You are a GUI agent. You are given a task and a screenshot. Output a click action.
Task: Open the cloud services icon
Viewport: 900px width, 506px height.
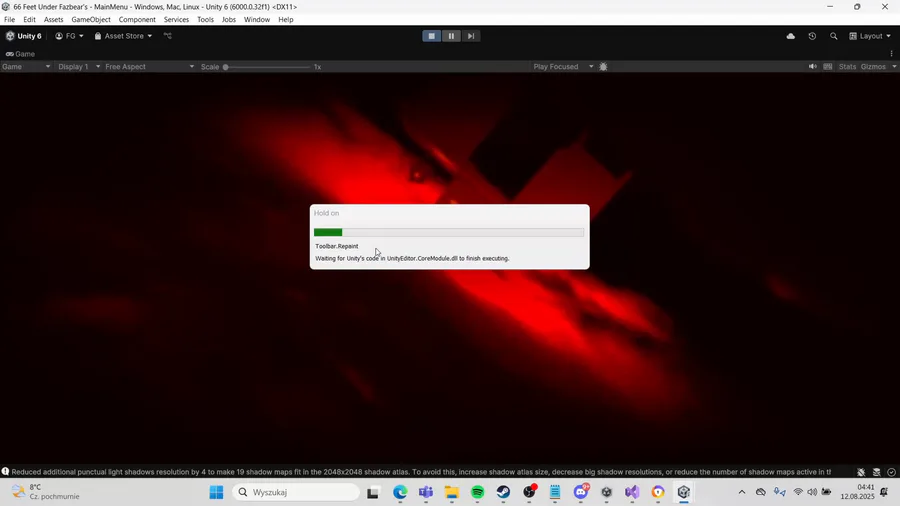click(x=790, y=36)
